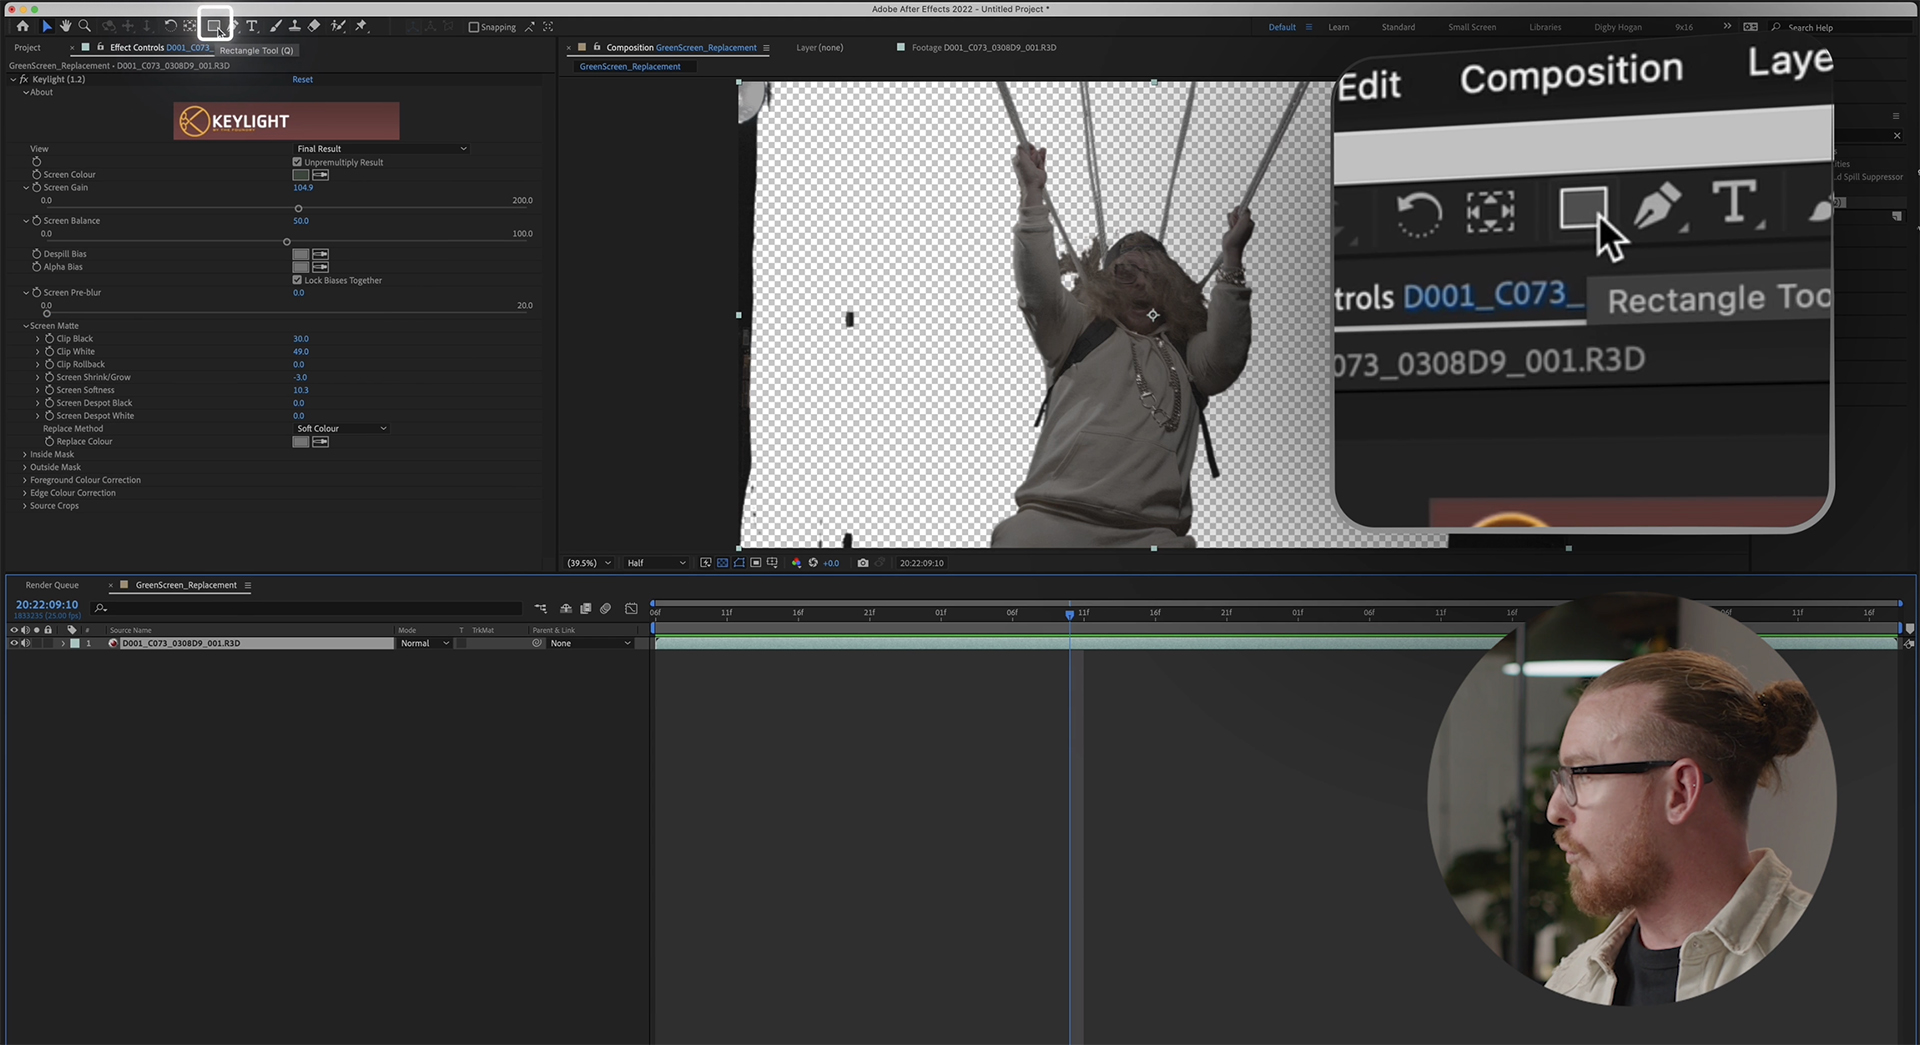Open the Keylight View dropdown
The height and width of the screenshot is (1045, 1920).
380,149
